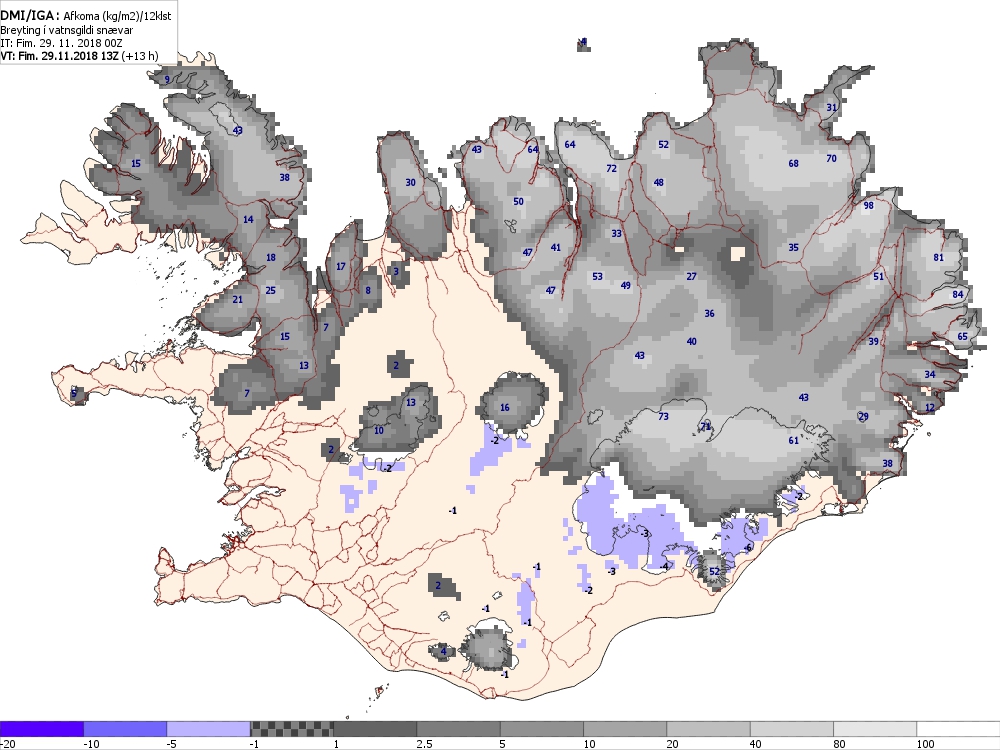Click the 'IT: Fim. 29. 11. 2018 00Z' line

[x=61, y=43]
